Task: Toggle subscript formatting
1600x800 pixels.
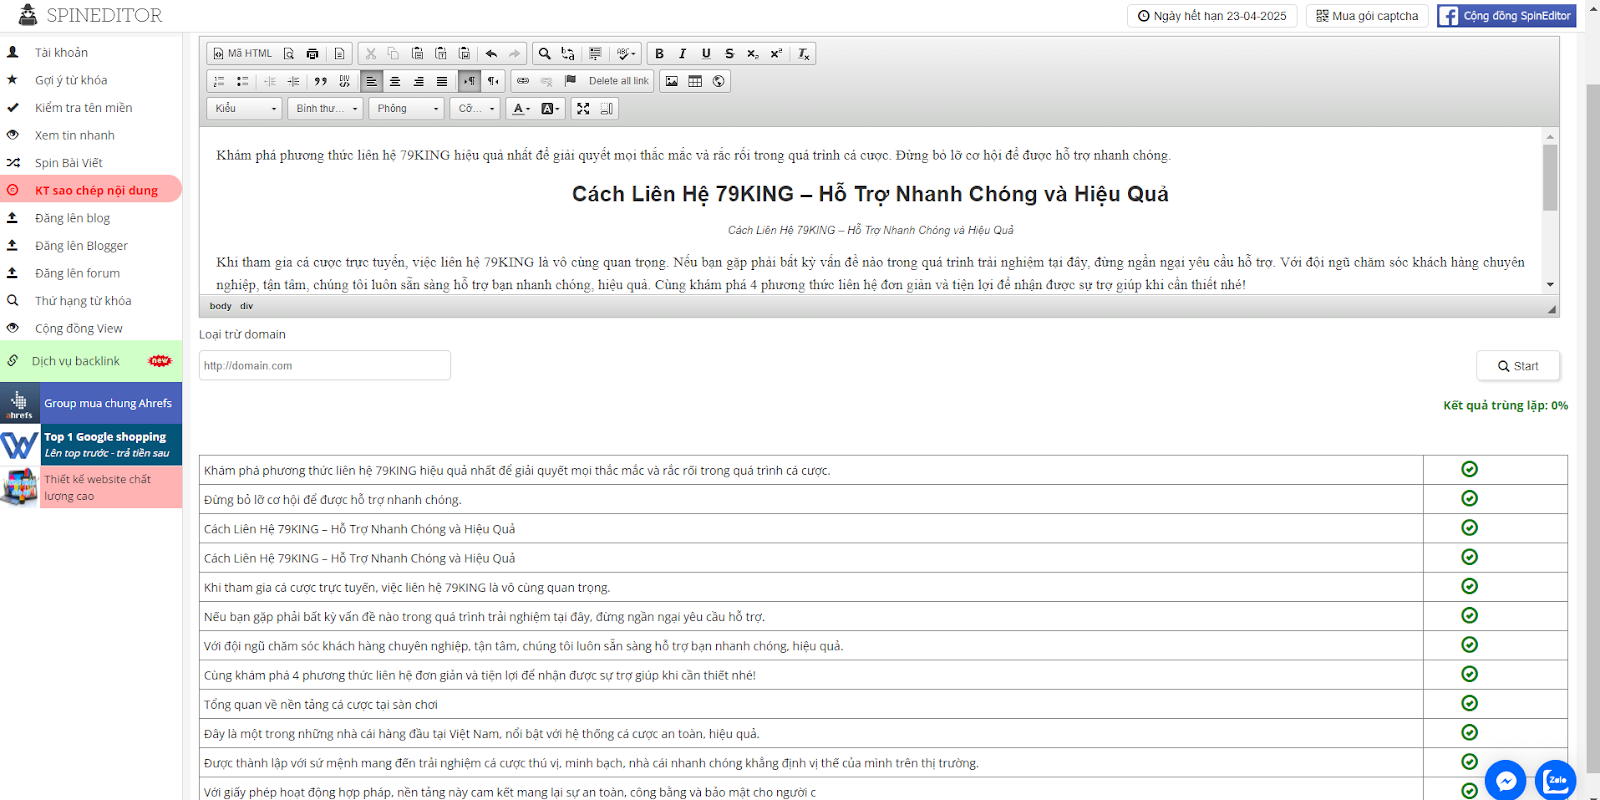Action: [x=752, y=54]
